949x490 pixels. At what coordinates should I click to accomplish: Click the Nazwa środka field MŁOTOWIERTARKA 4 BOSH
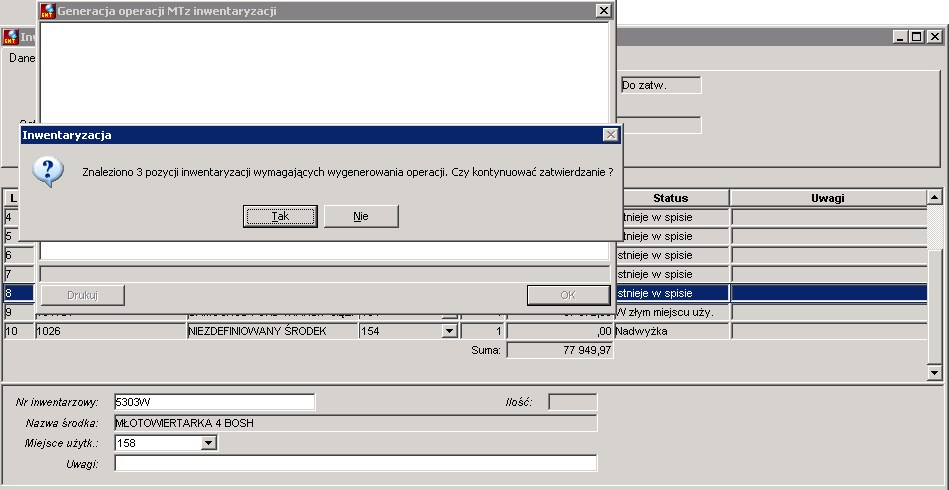[355, 423]
